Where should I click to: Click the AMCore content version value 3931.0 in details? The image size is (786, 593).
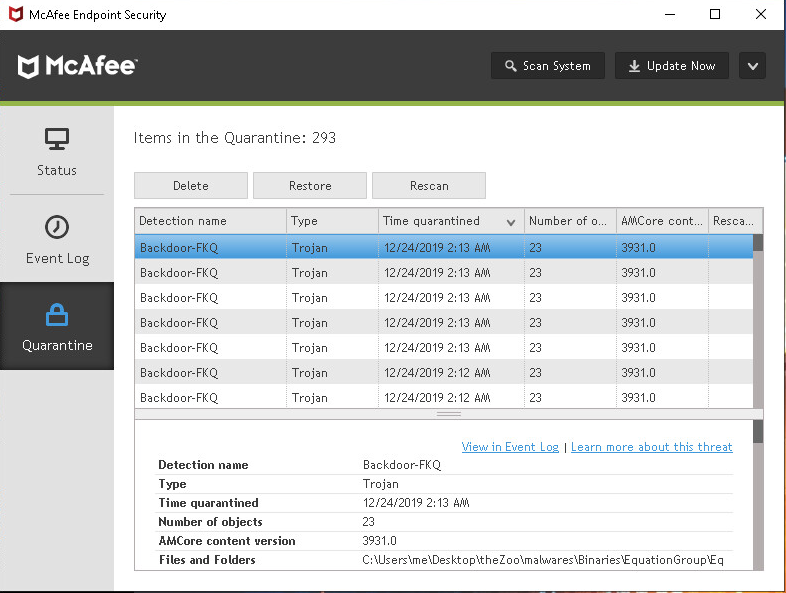379,541
